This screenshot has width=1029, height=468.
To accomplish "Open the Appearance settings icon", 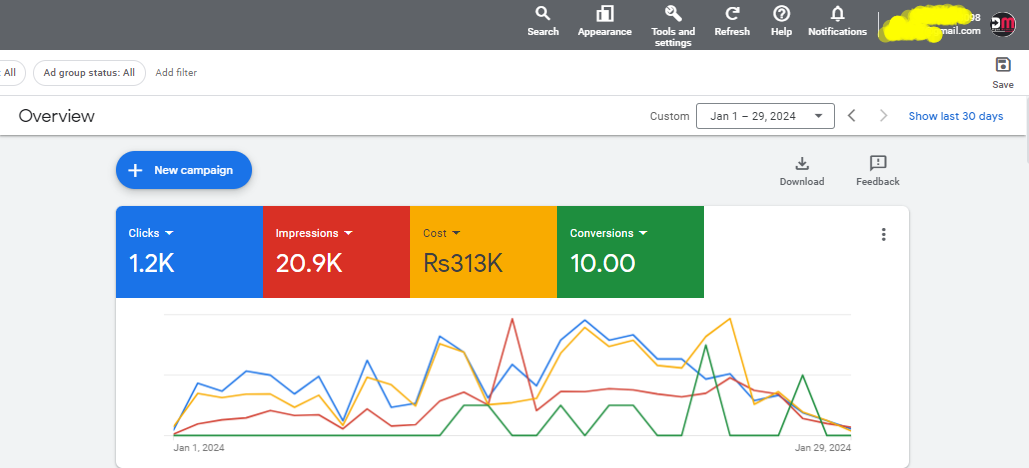I will 604,22.
